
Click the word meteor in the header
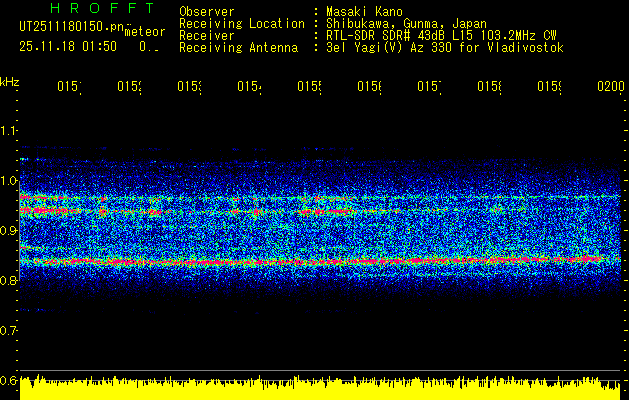click(145, 32)
